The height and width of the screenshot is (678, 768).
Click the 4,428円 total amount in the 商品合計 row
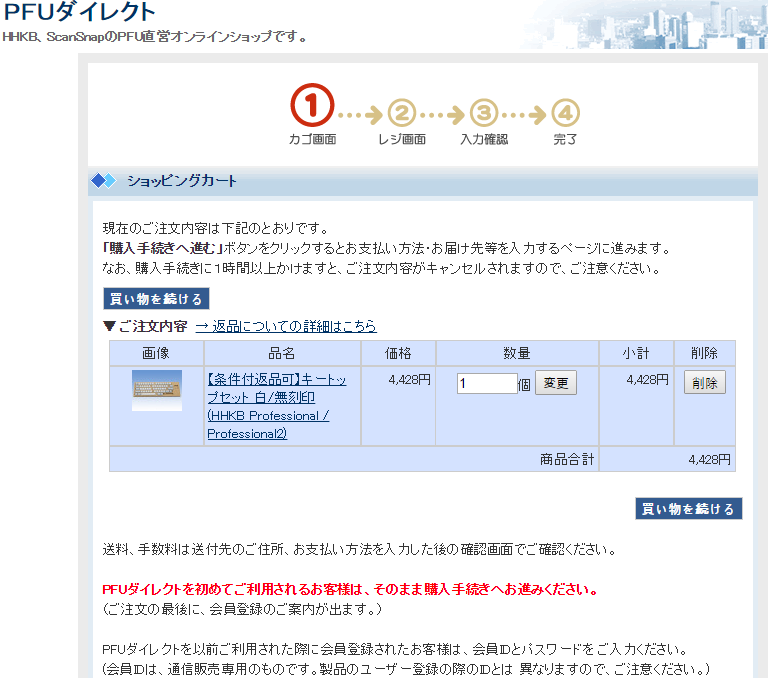(709, 460)
